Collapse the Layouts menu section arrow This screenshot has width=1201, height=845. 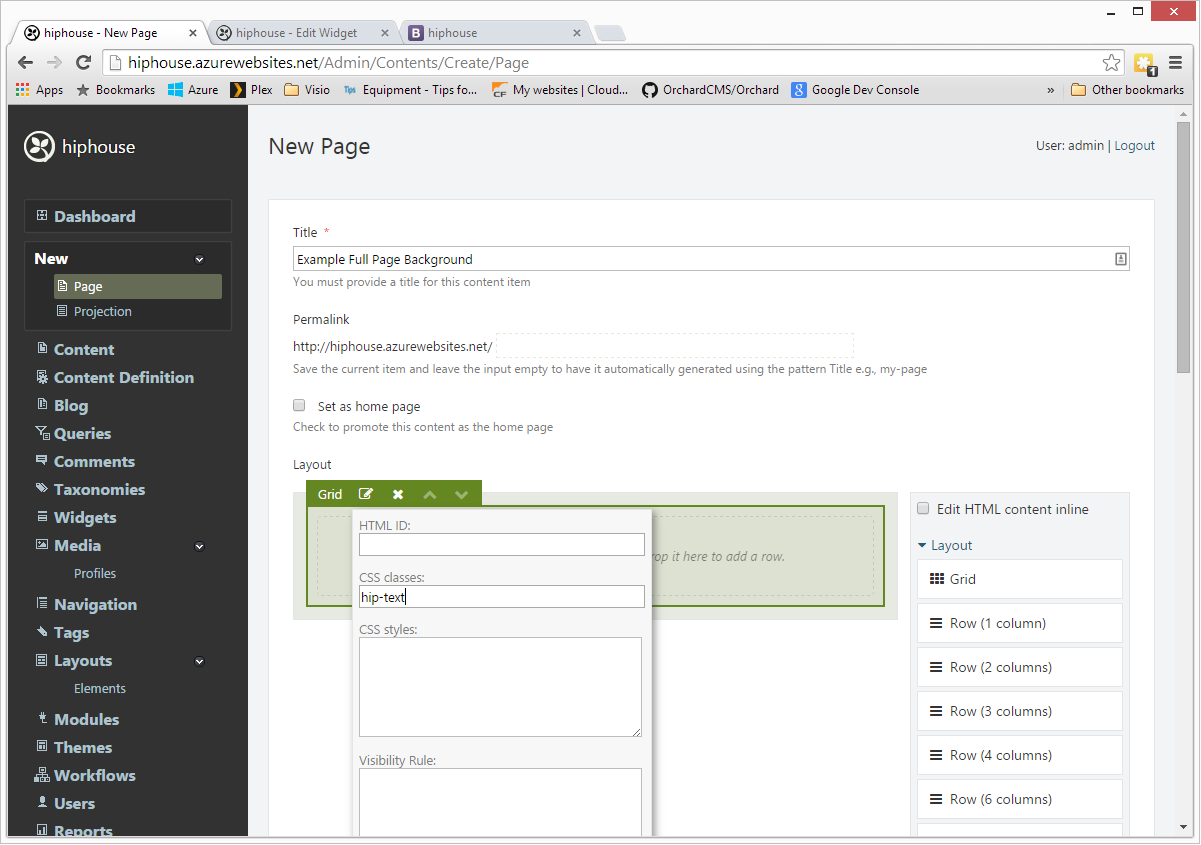199,662
